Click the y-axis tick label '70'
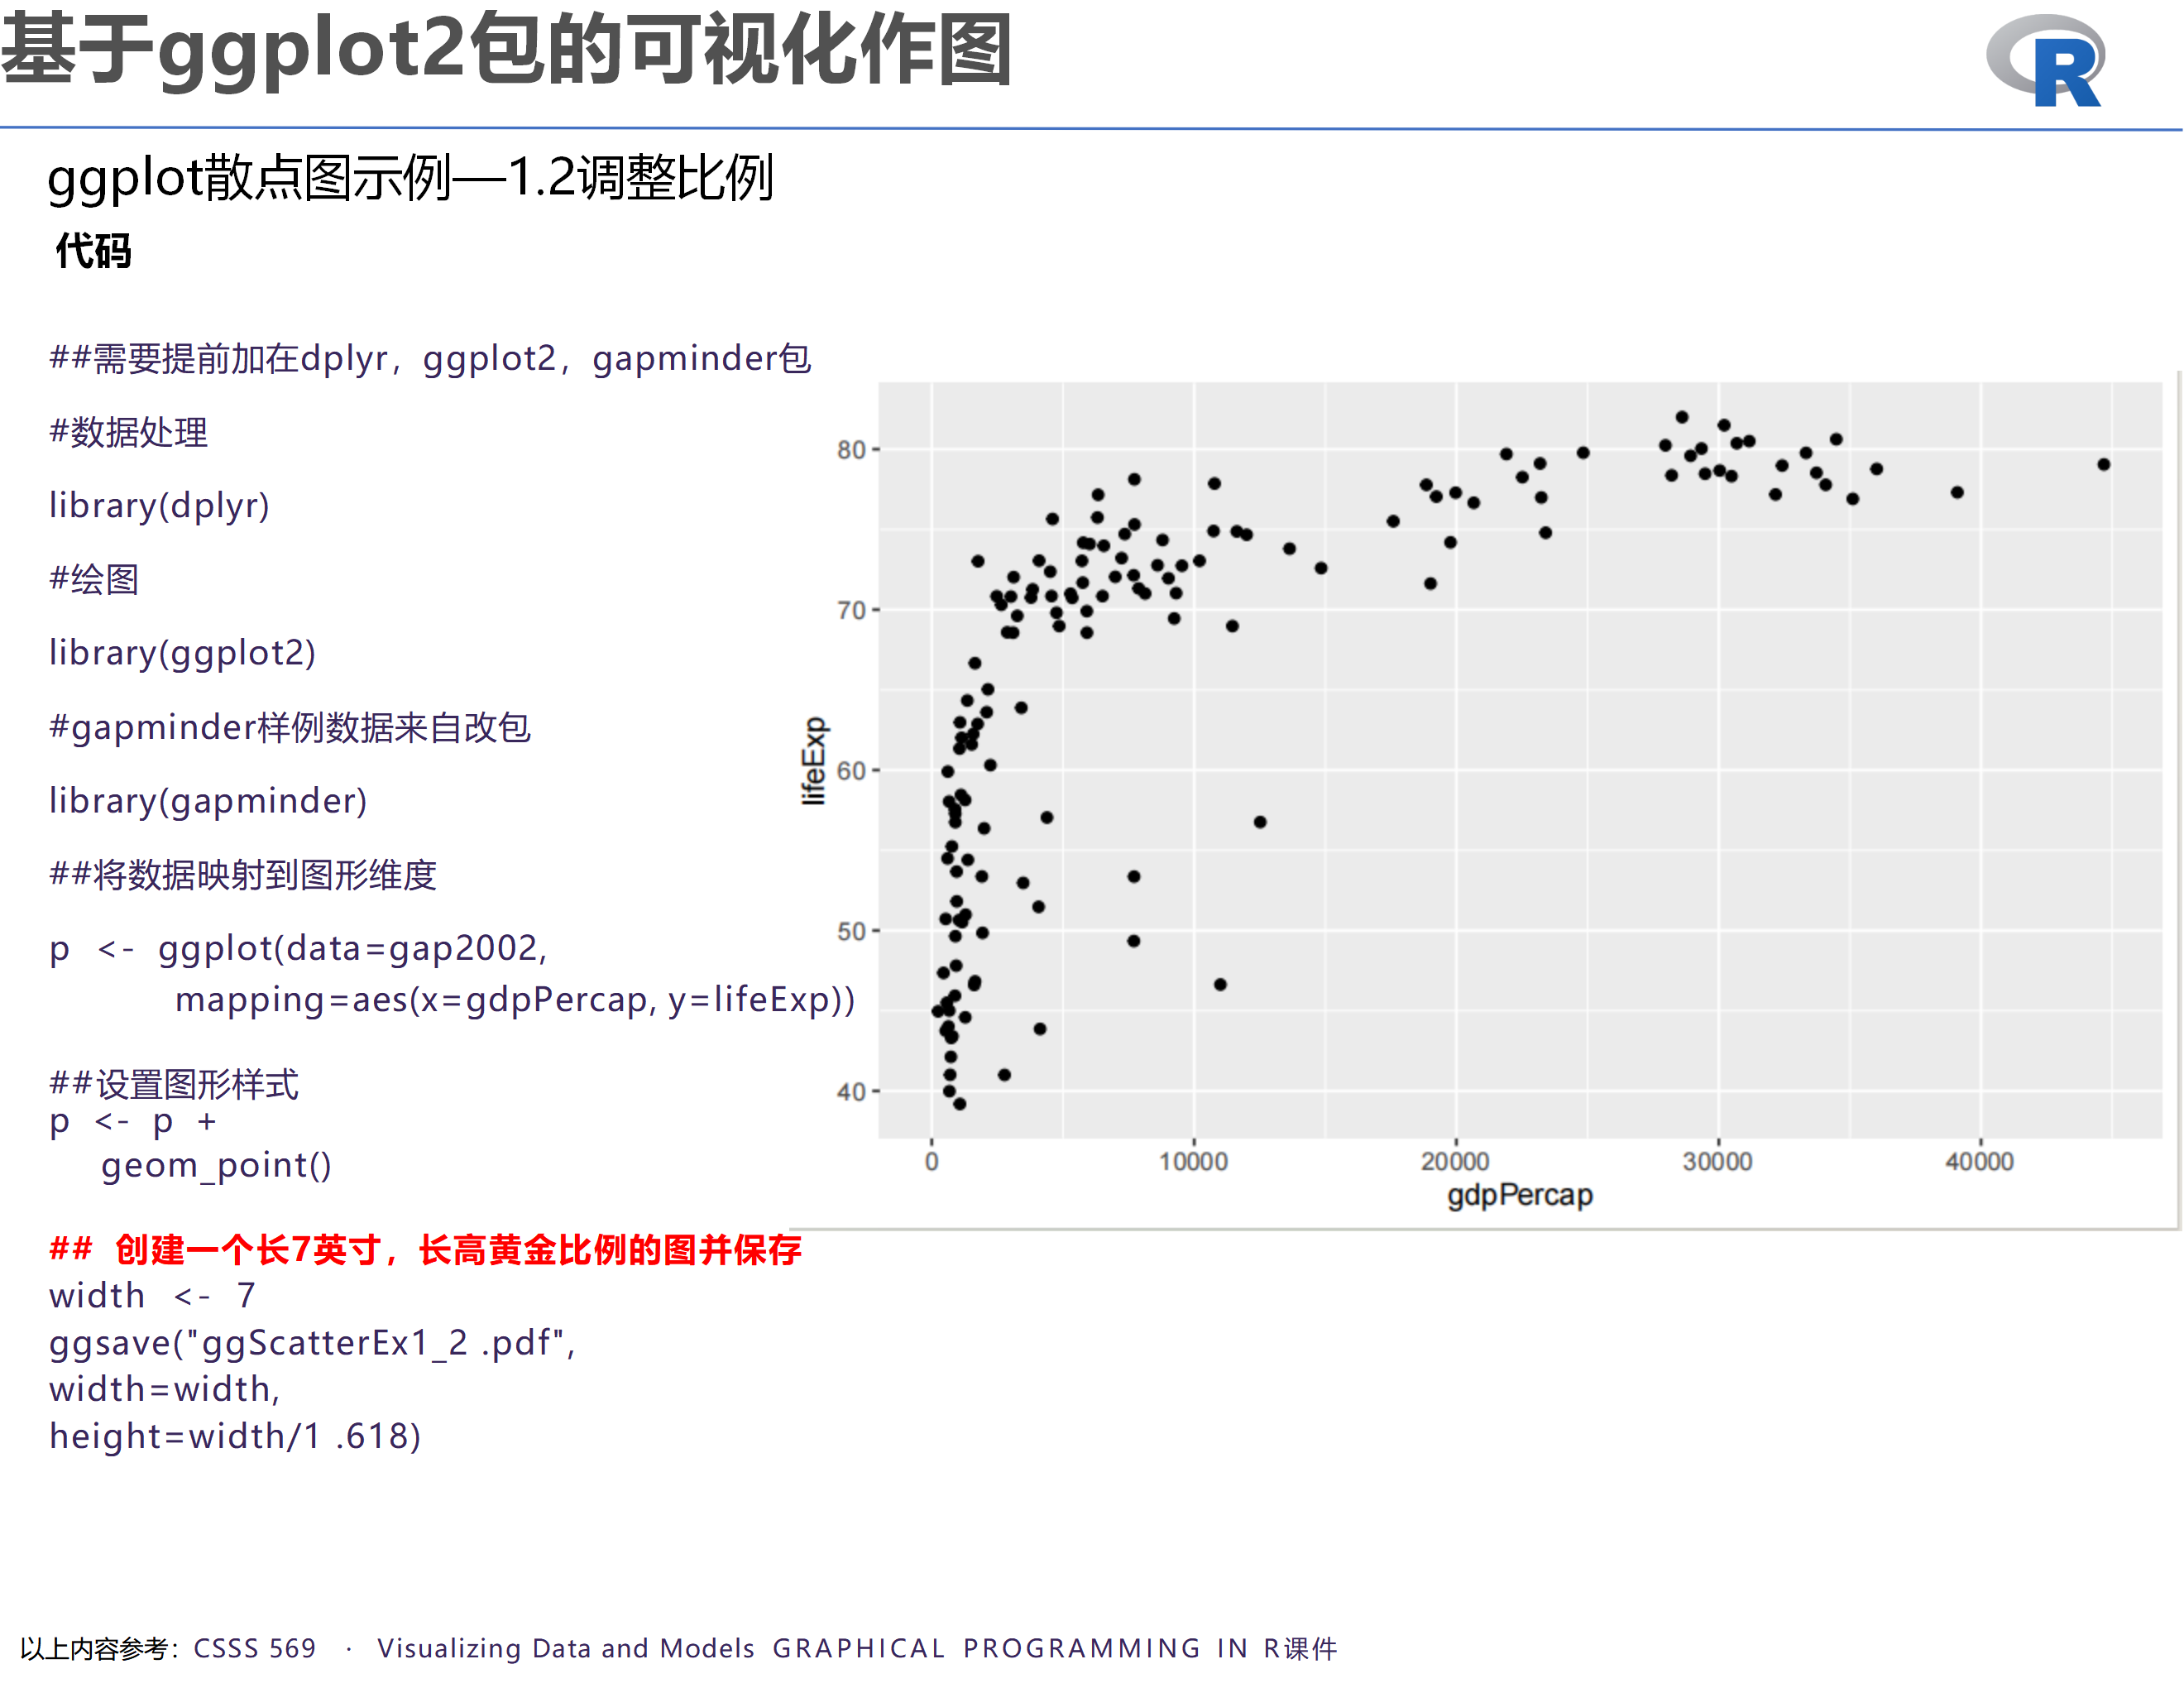The width and height of the screenshot is (2184, 1688). (x=851, y=610)
